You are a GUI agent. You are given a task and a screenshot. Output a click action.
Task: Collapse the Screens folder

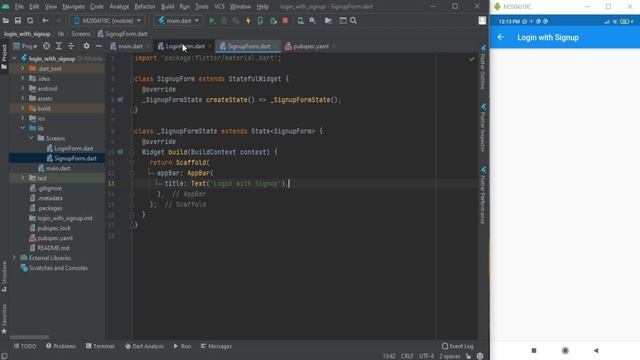(31, 138)
